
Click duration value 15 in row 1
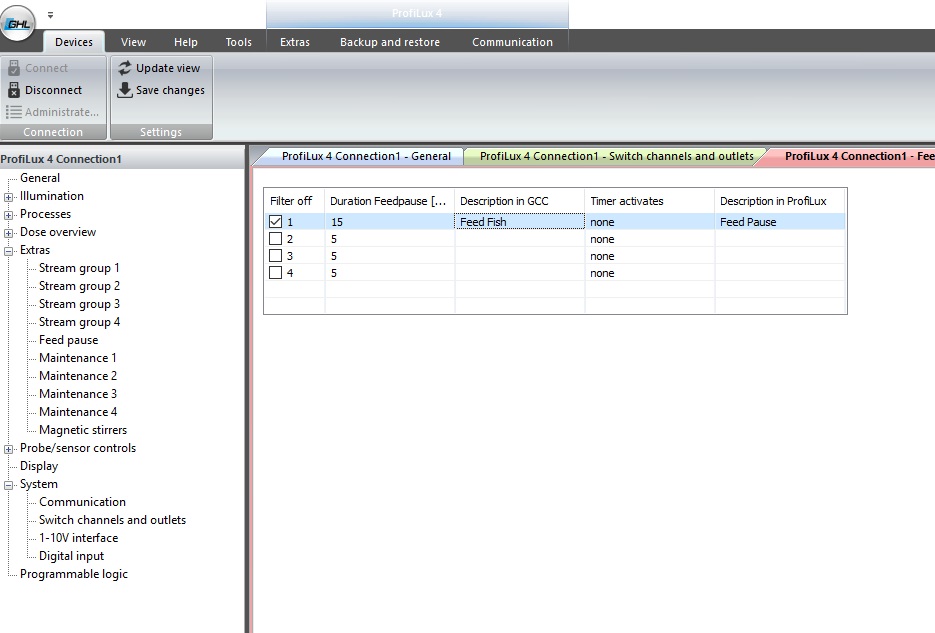pos(337,222)
